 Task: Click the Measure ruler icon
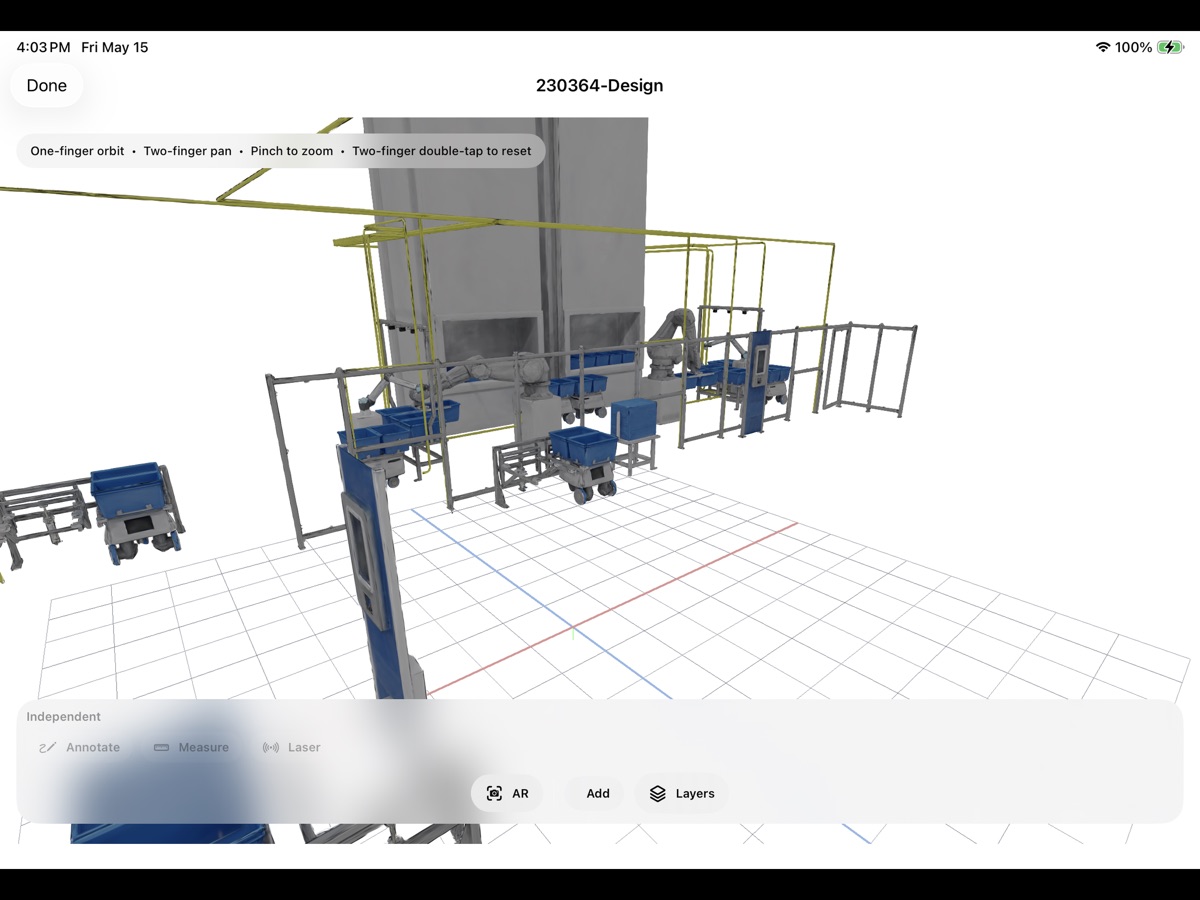[161, 747]
